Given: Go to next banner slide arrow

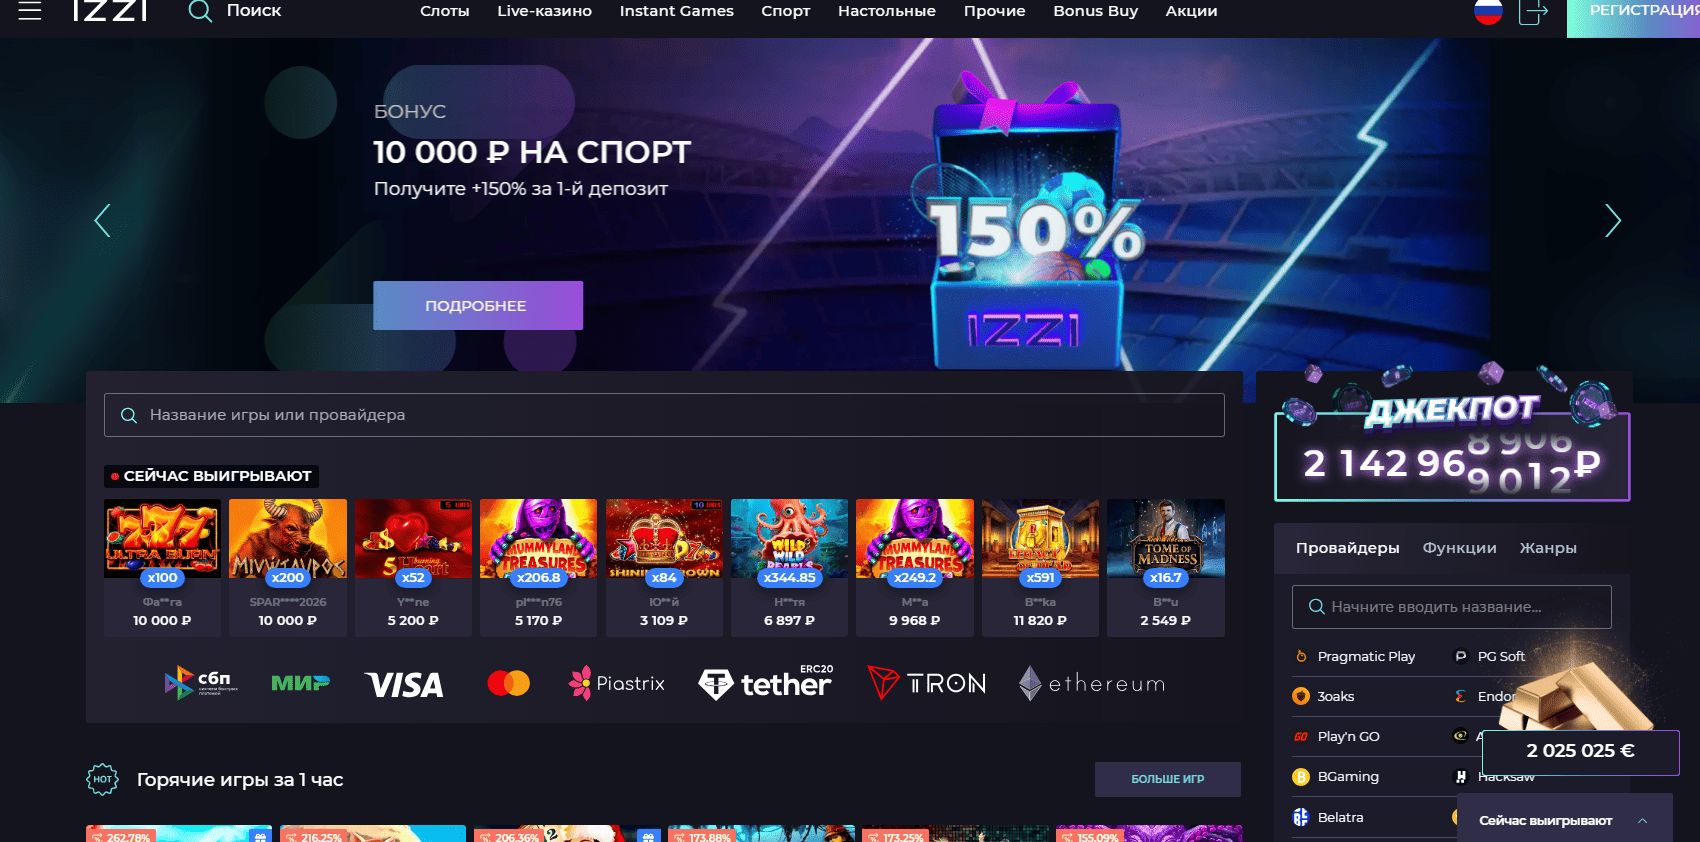Looking at the screenshot, I should pos(1612,221).
